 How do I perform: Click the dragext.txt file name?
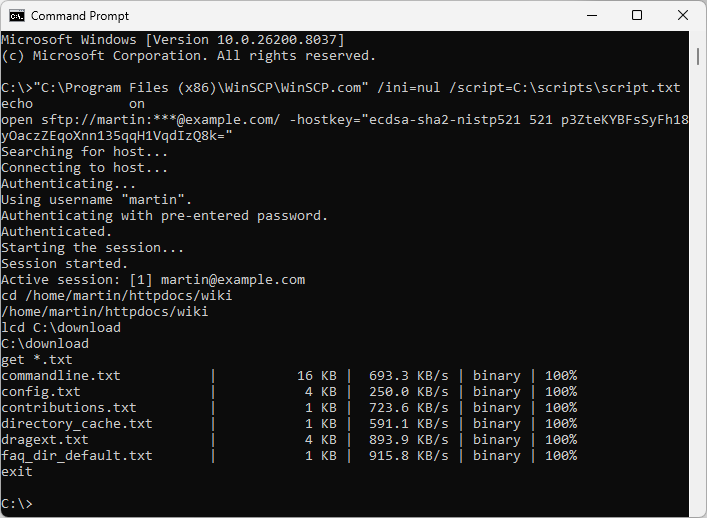click(x=45, y=440)
